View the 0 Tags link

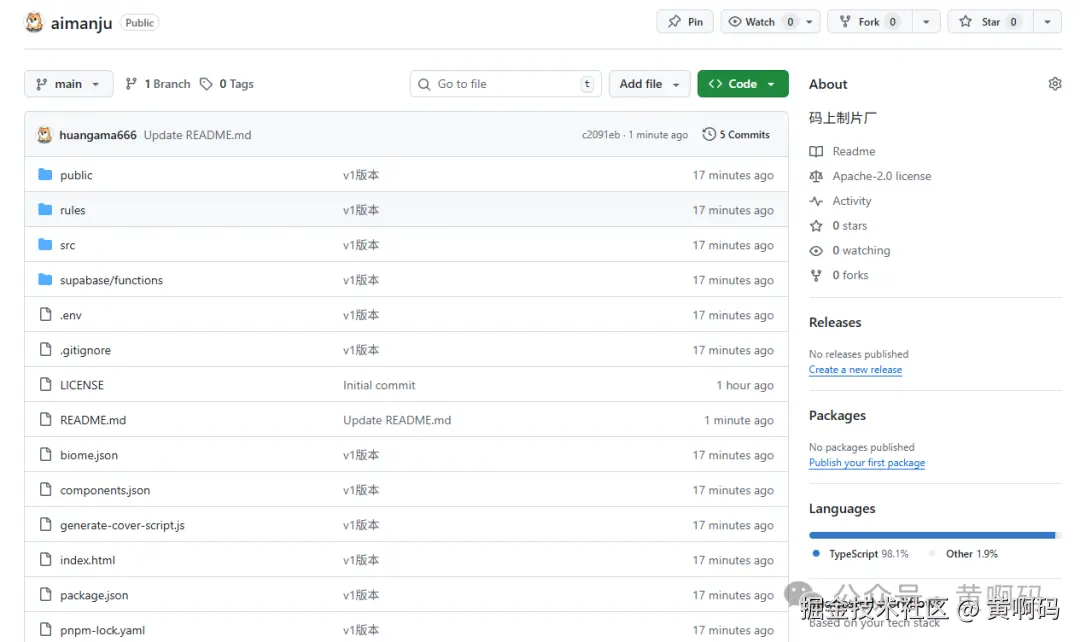pyautogui.click(x=227, y=84)
